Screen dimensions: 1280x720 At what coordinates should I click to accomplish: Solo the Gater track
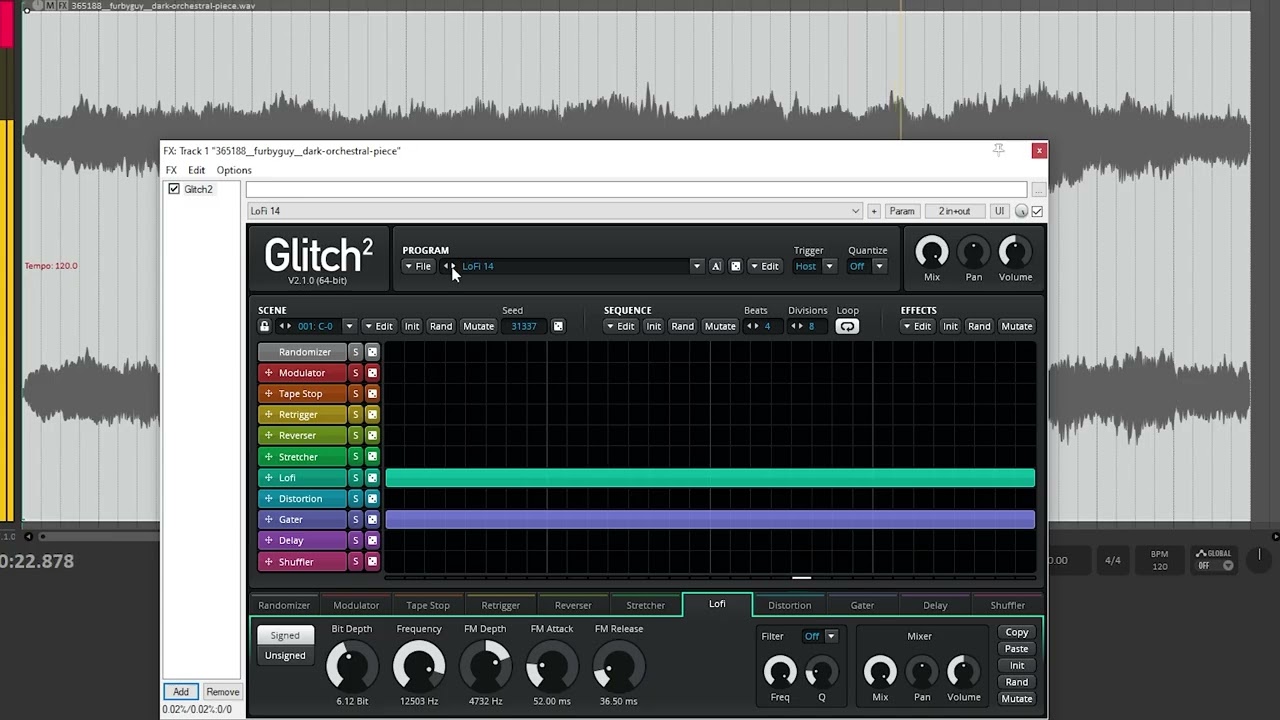(355, 520)
